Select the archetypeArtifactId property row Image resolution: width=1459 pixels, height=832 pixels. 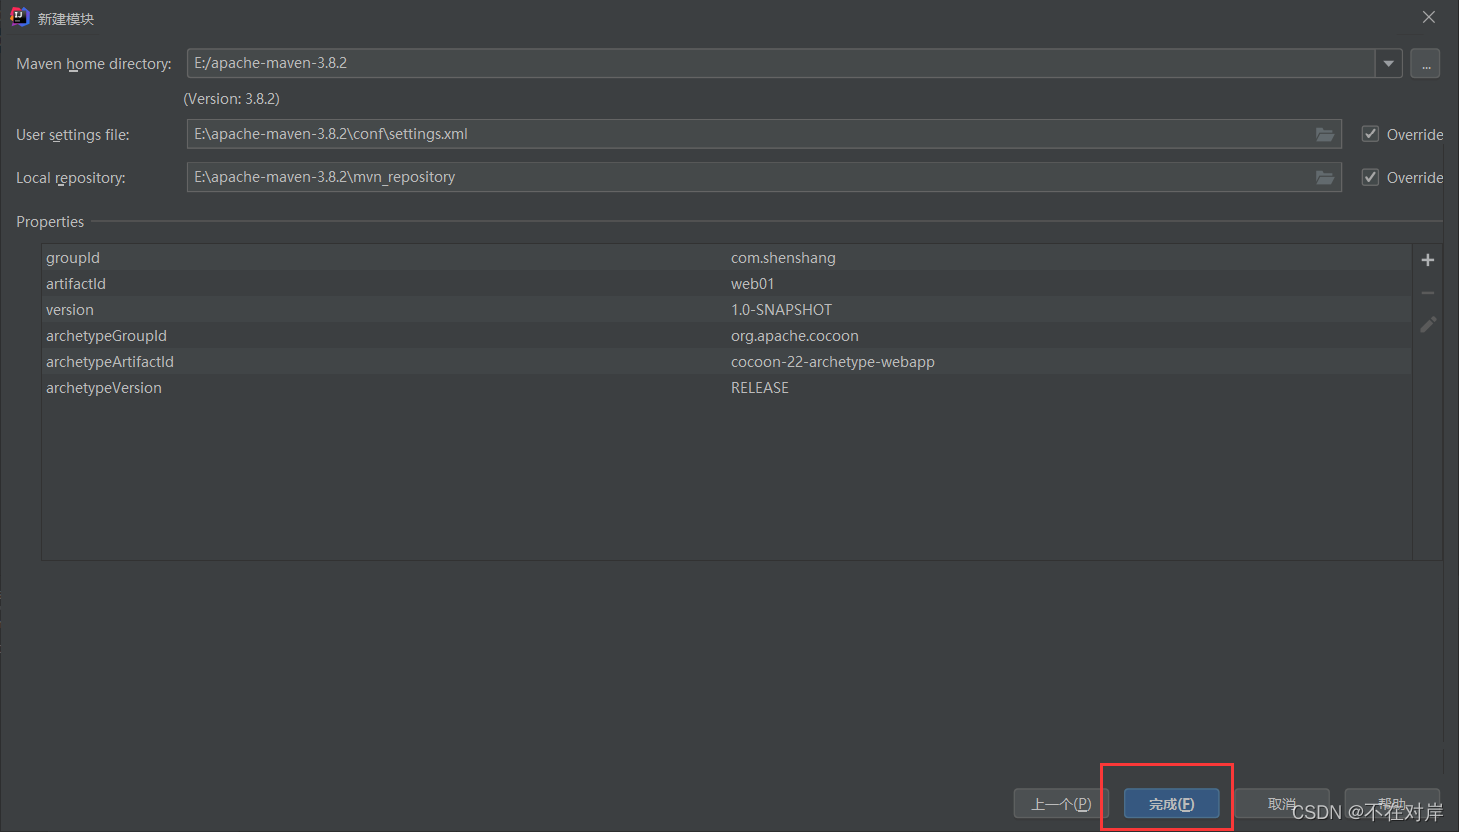[727, 362]
